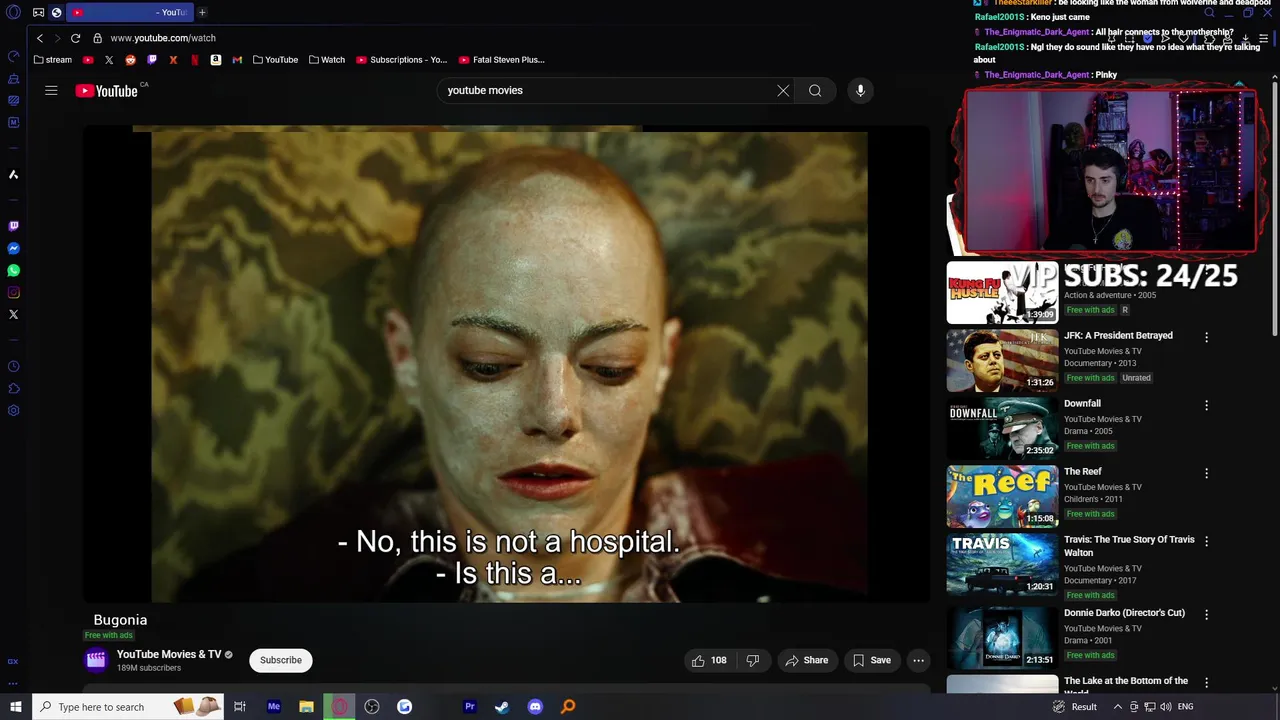Screen dimensions: 1280x720
Task: Submit search with magnifier icon
Action: coord(815,90)
